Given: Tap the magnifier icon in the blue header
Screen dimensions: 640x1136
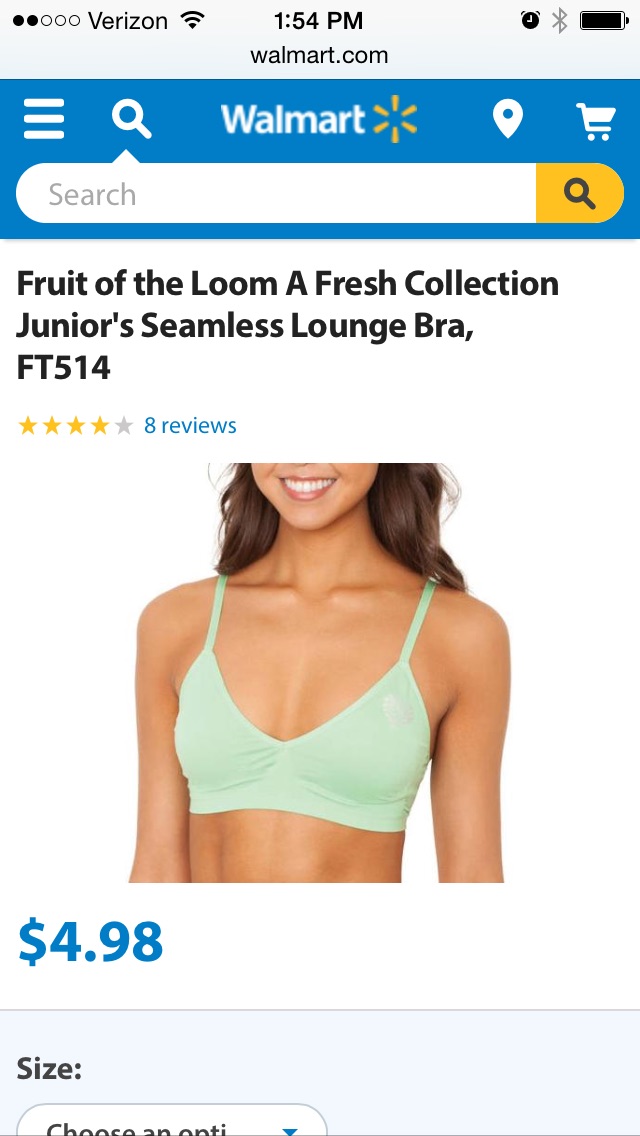Looking at the screenshot, I should pos(132,119).
